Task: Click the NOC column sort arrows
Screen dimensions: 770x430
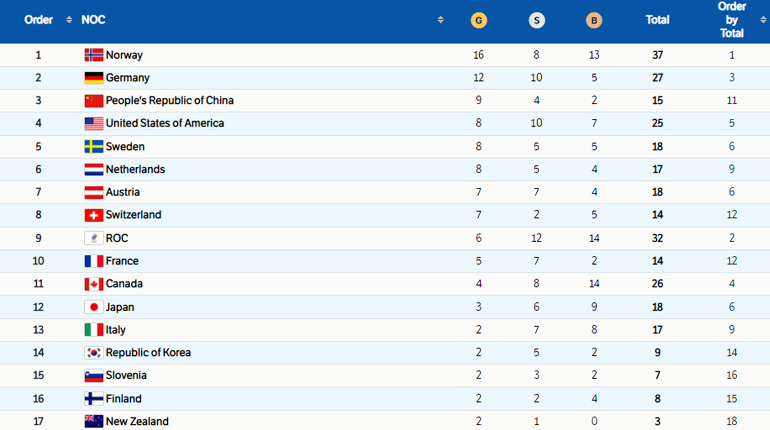Action: tap(440, 20)
